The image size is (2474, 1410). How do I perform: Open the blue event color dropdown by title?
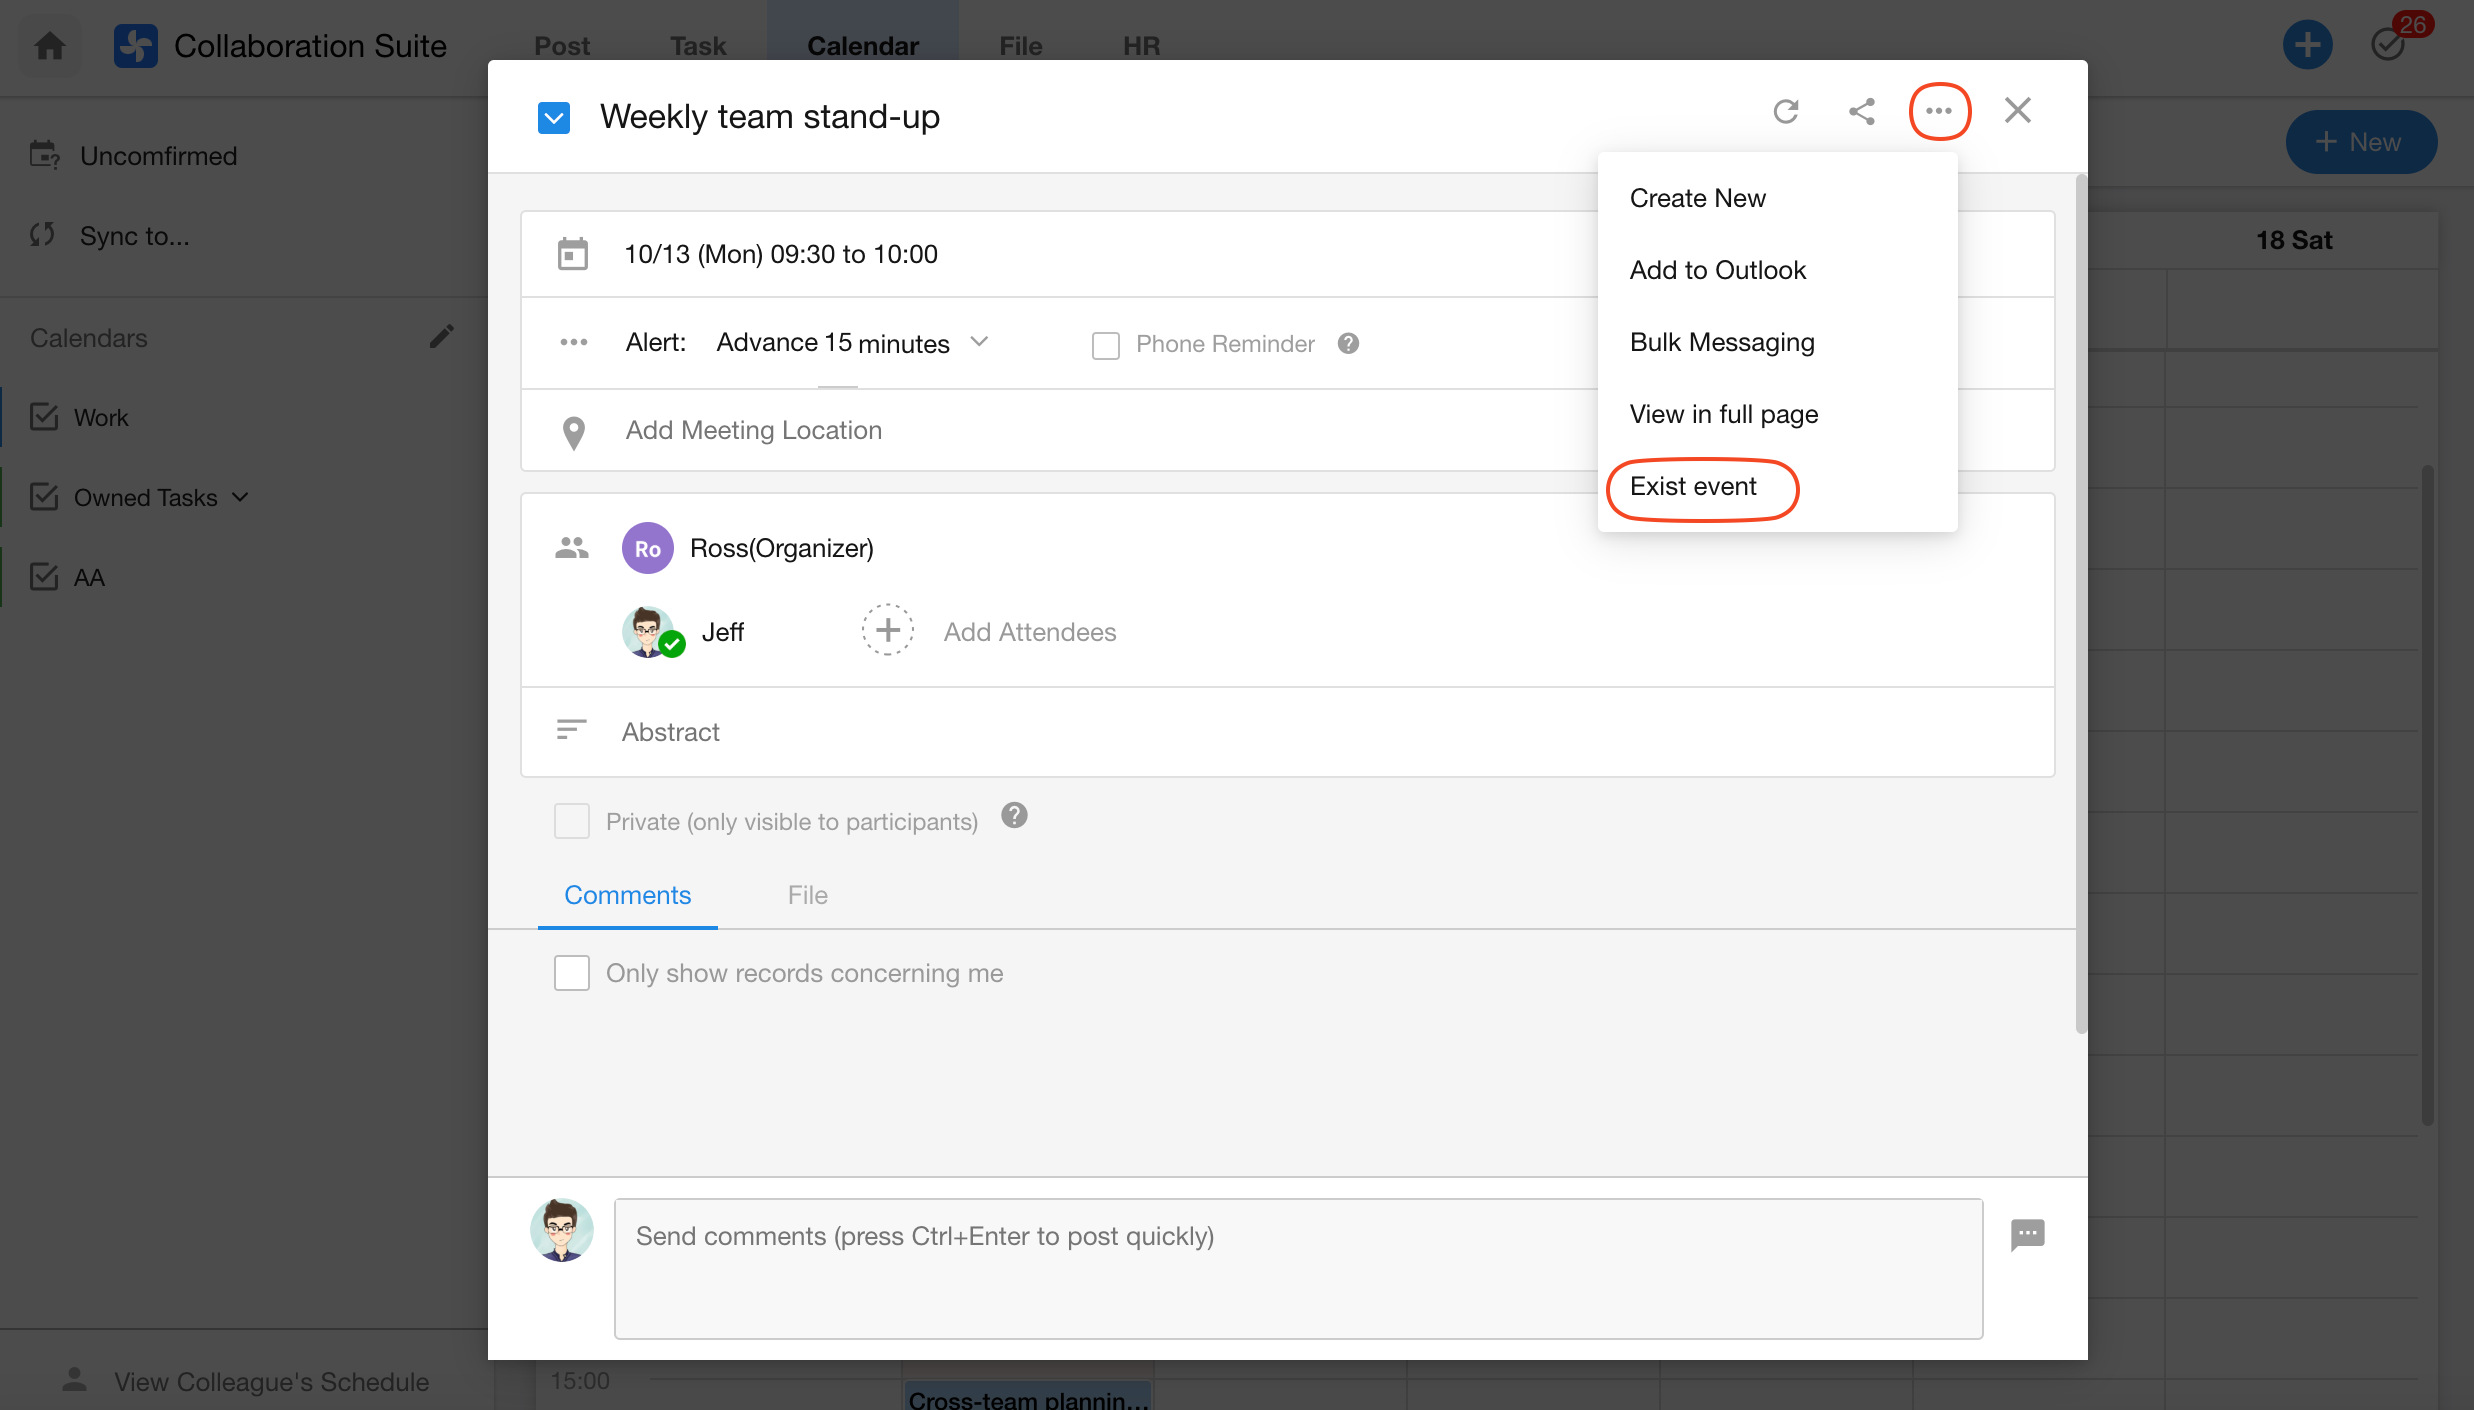tap(554, 118)
